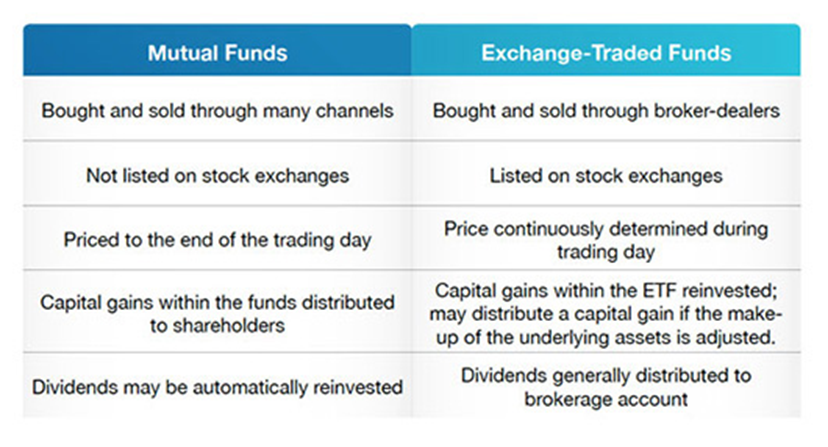Select "Dividends may be automatically reinvested" cell

tap(217, 387)
